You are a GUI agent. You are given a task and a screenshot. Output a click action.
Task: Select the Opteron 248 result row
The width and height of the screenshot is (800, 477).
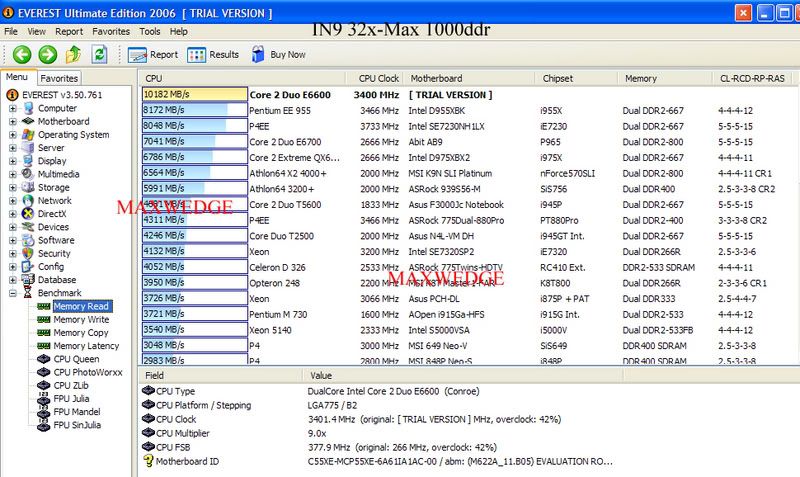point(468,283)
